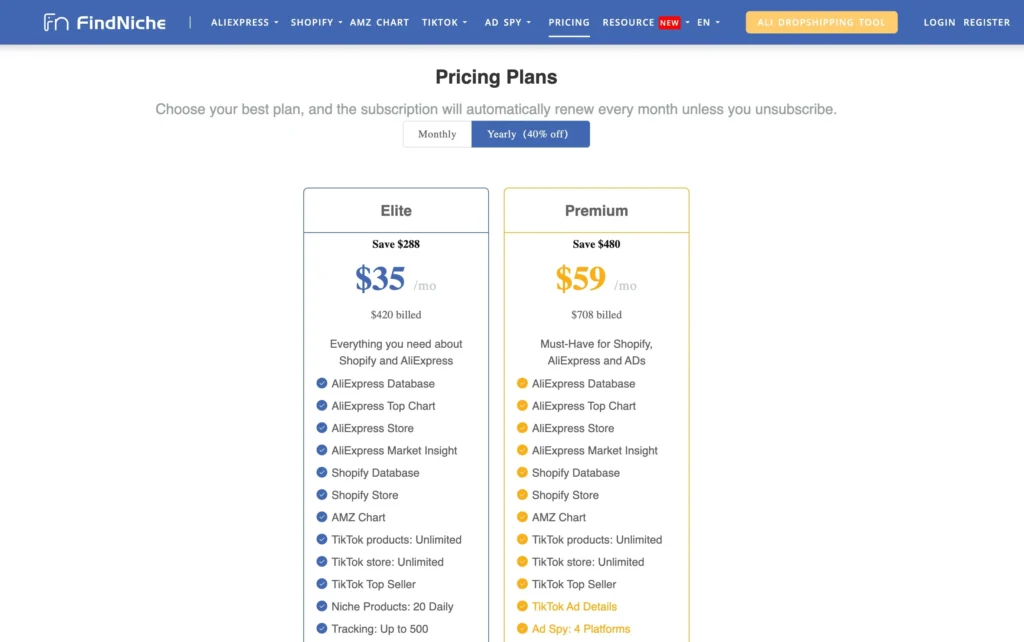The height and width of the screenshot is (642, 1024).
Task: Open the AMZ Chart menu item
Action: coord(379,22)
